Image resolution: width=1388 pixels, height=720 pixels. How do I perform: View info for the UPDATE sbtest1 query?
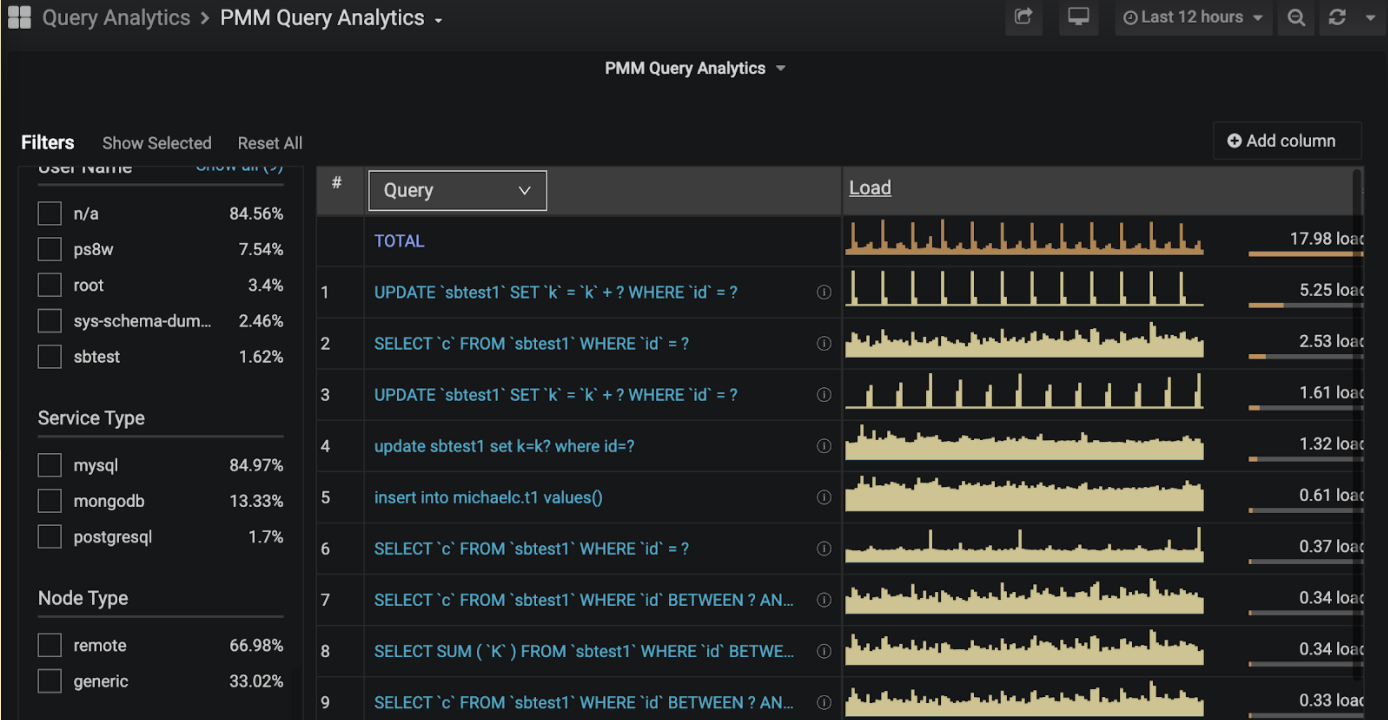(823, 292)
